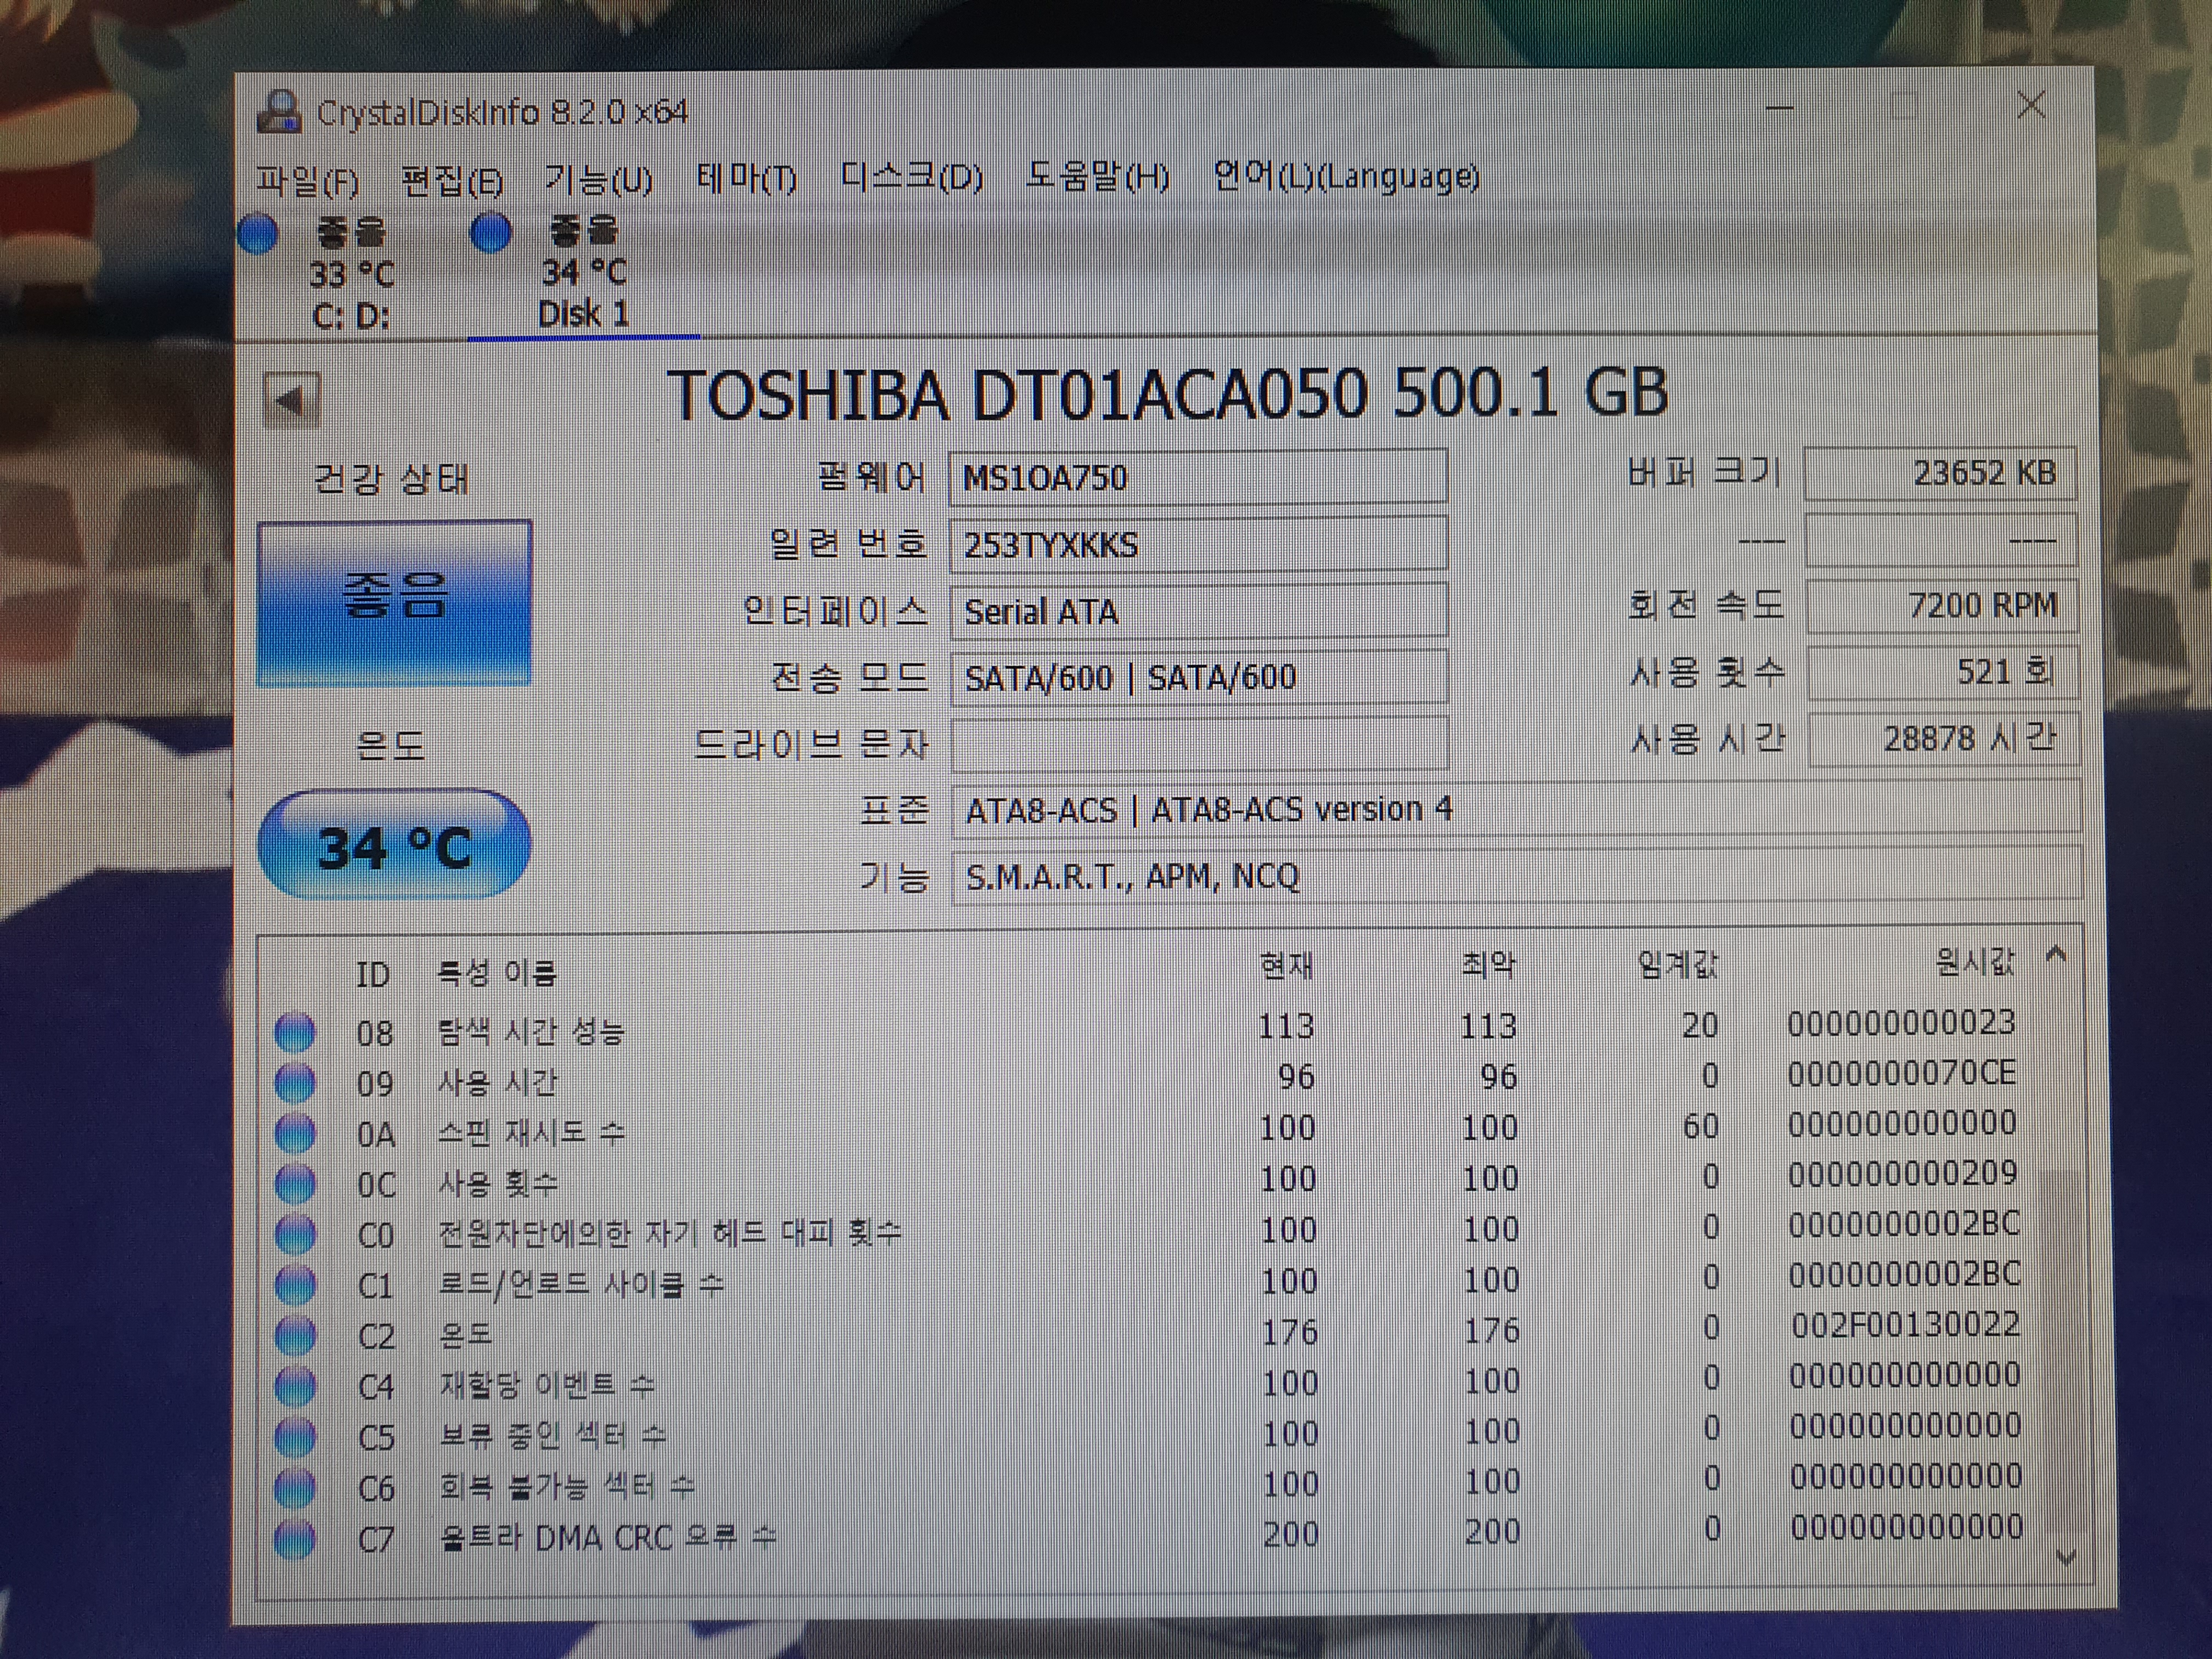This screenshot has width=2212, height=1659.
Task: Click status orb for attribute 08
Action: coord(294,1032)
